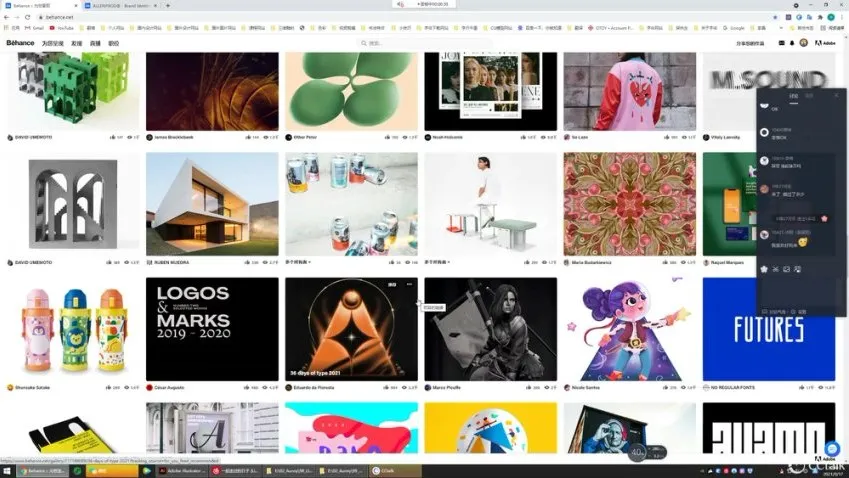Click the browser back arrow button
This screenshot has width=849, height=478.
click(x=7, y=18)
